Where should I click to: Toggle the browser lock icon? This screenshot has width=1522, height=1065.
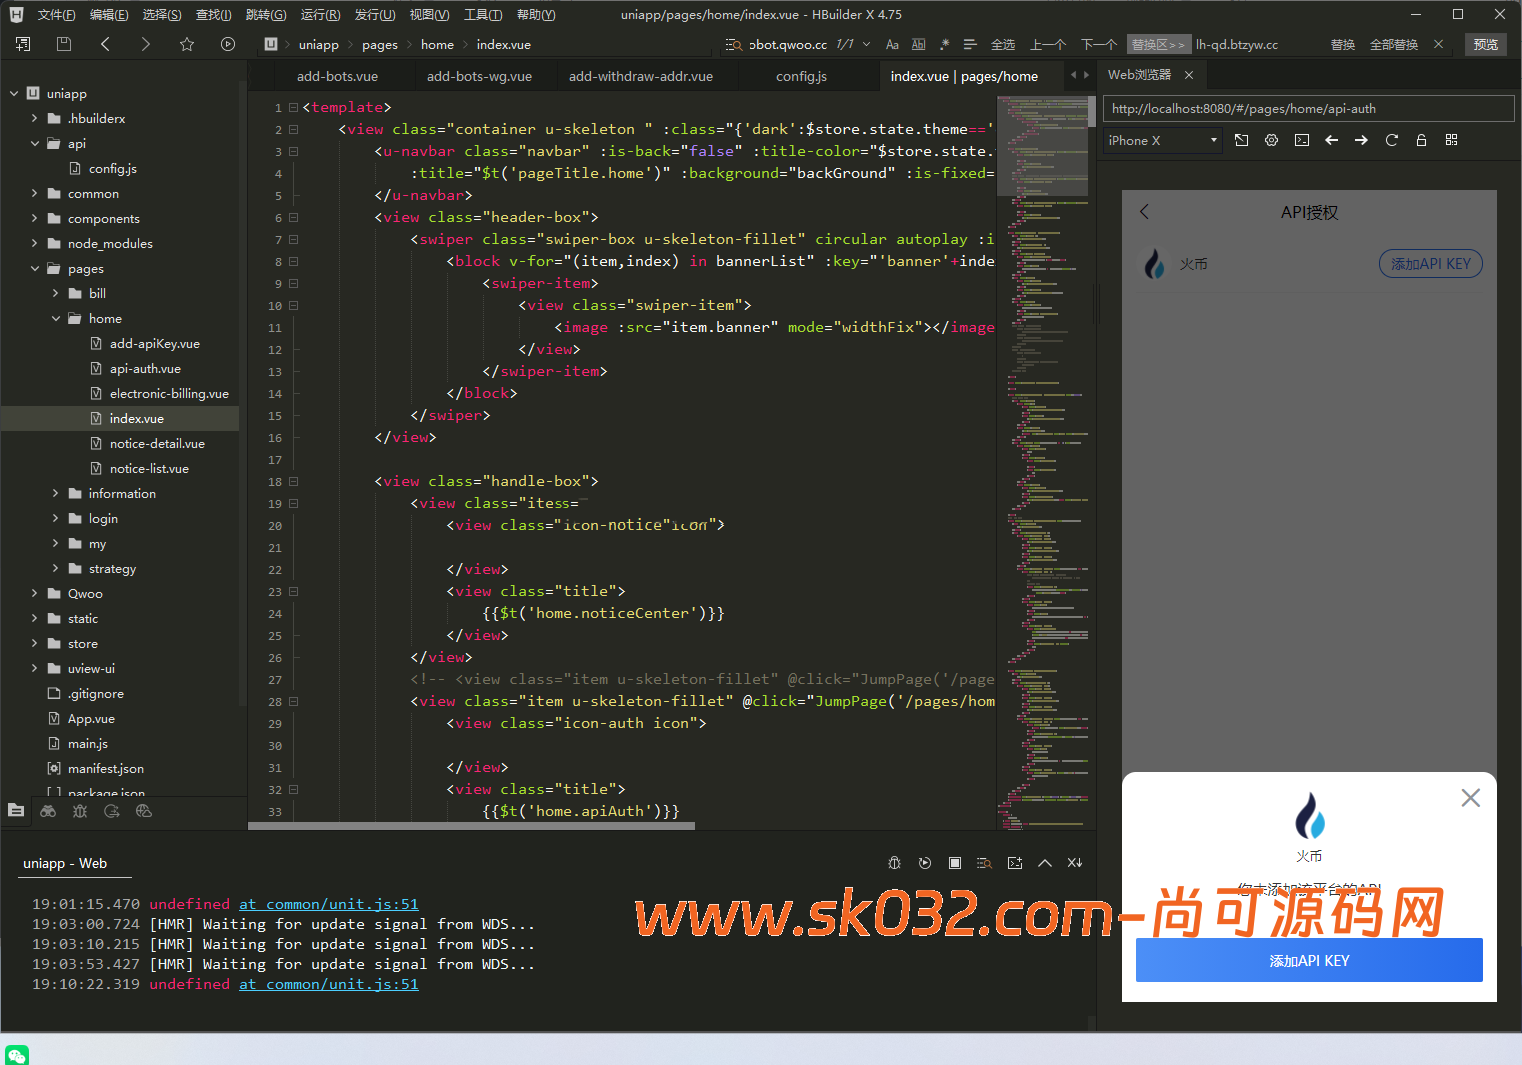[x=1421, y=140]
